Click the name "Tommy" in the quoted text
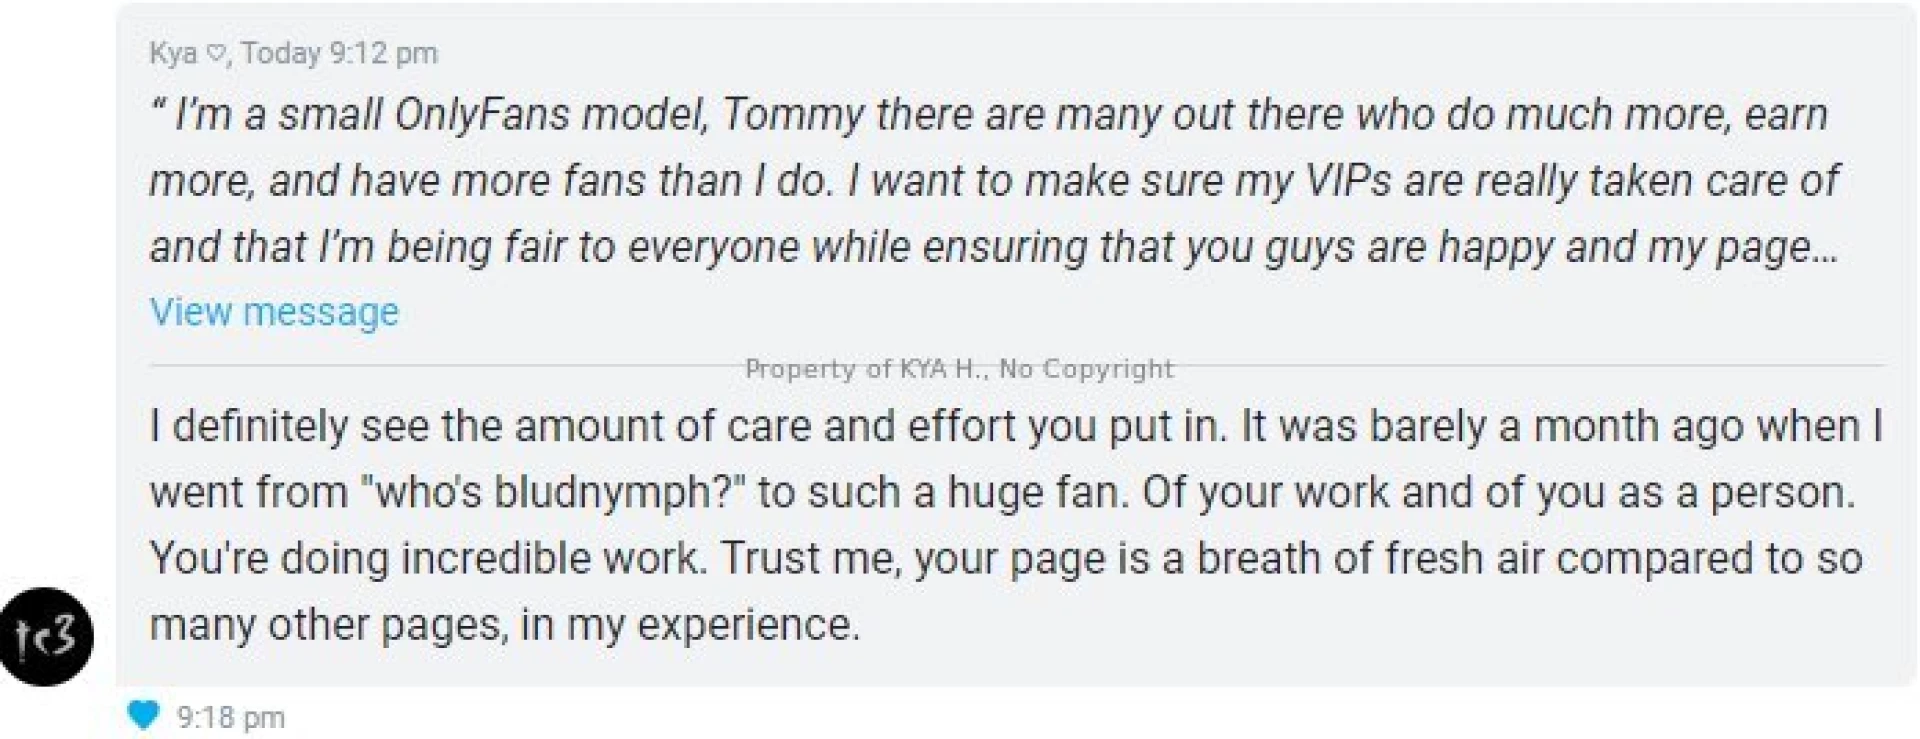The width and height of the screenshot is (1920, 739). [x=791, y=115]
